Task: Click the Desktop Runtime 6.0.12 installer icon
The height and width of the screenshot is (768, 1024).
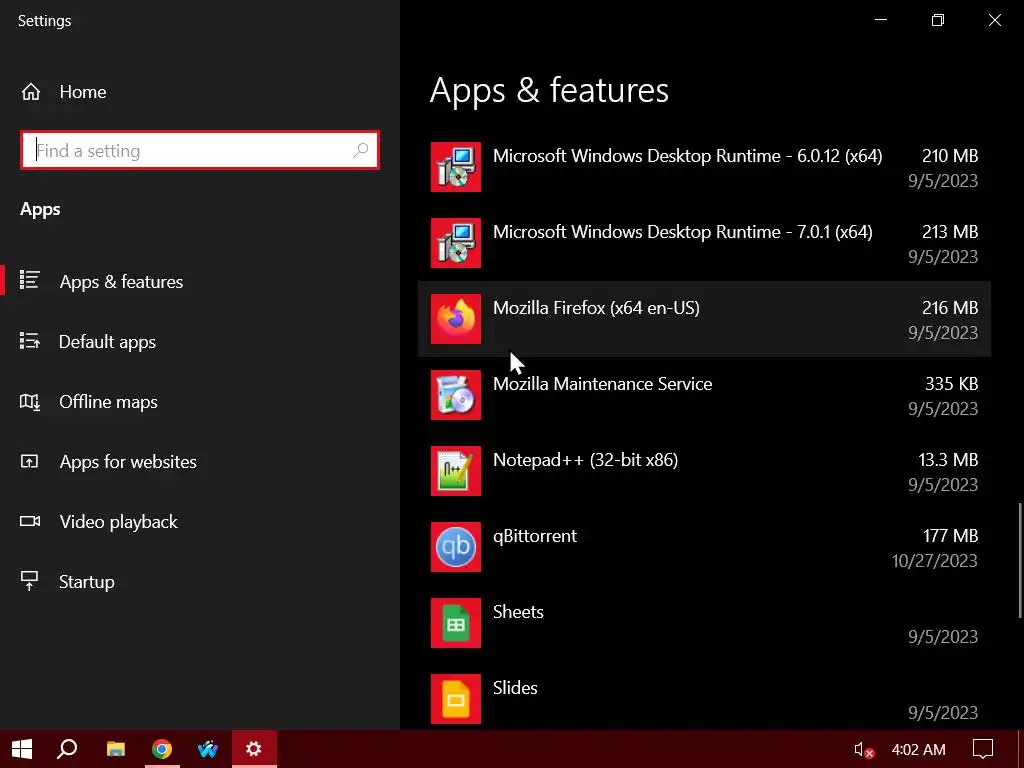Action: (456, 167)
